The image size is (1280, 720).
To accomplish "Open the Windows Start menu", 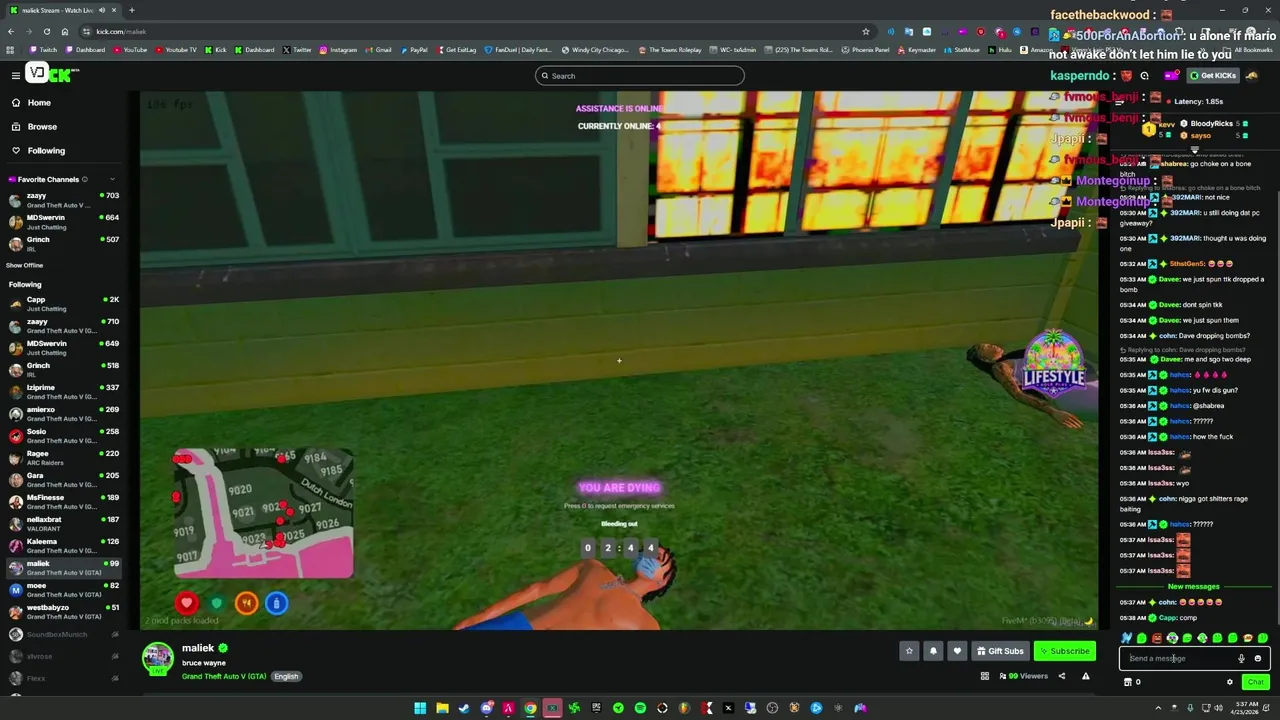I will click(420, 708).
